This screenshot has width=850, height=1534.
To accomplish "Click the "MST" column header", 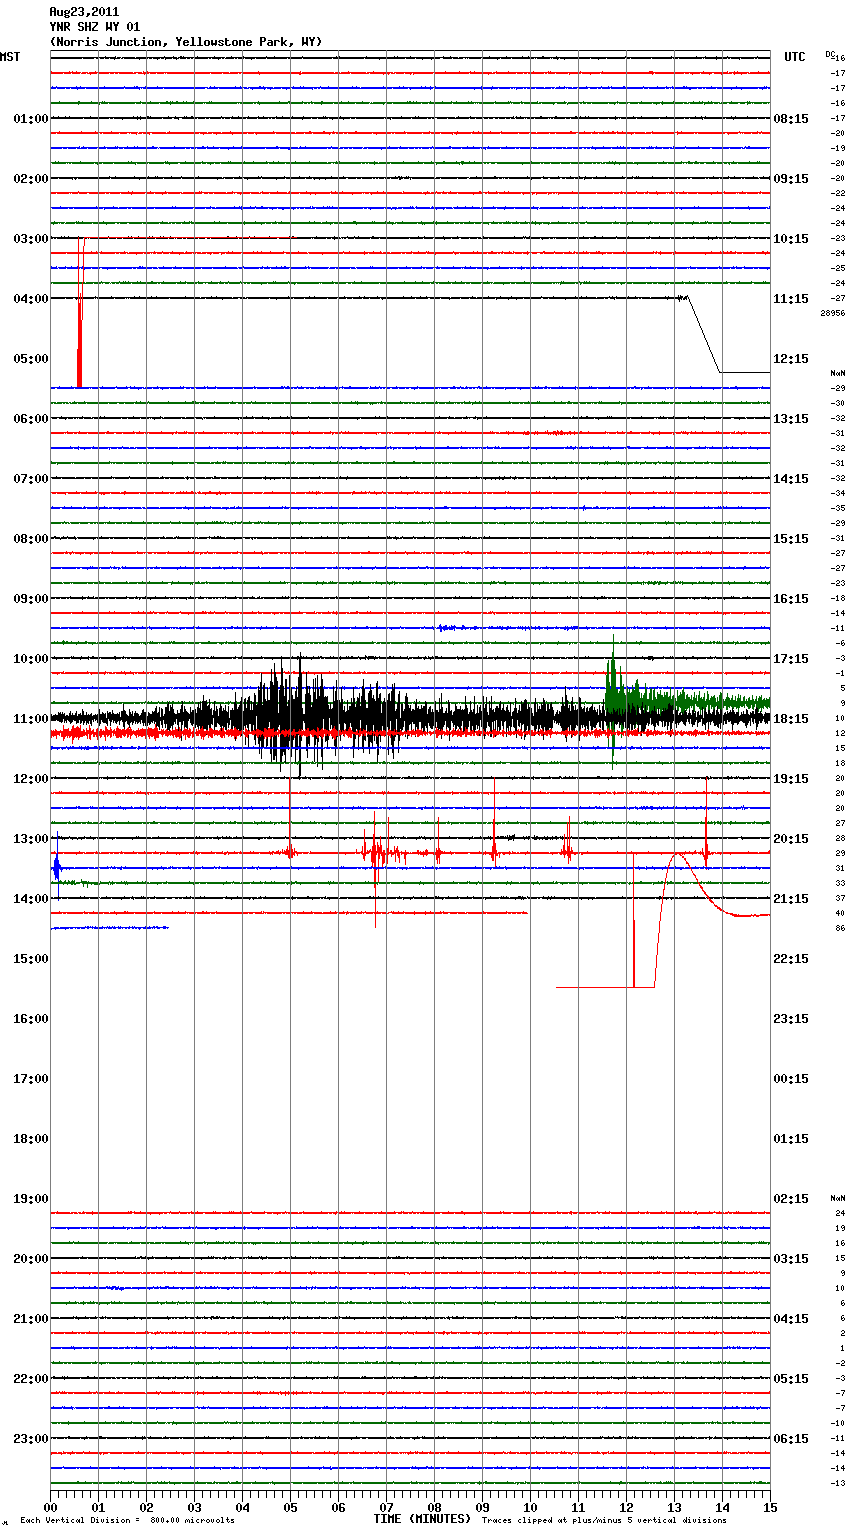I will click(x=10, y=57).
